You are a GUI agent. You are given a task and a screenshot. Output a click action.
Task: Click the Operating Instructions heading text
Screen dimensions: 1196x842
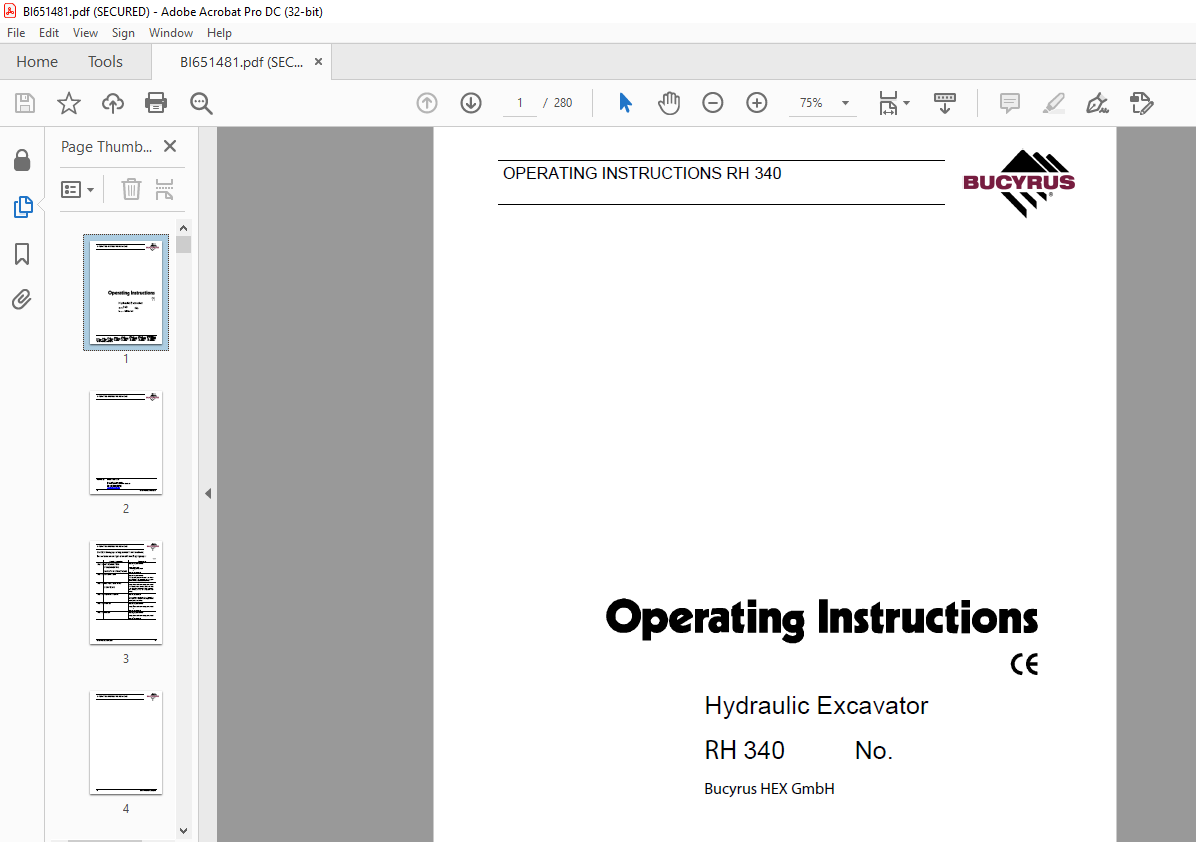821,618
